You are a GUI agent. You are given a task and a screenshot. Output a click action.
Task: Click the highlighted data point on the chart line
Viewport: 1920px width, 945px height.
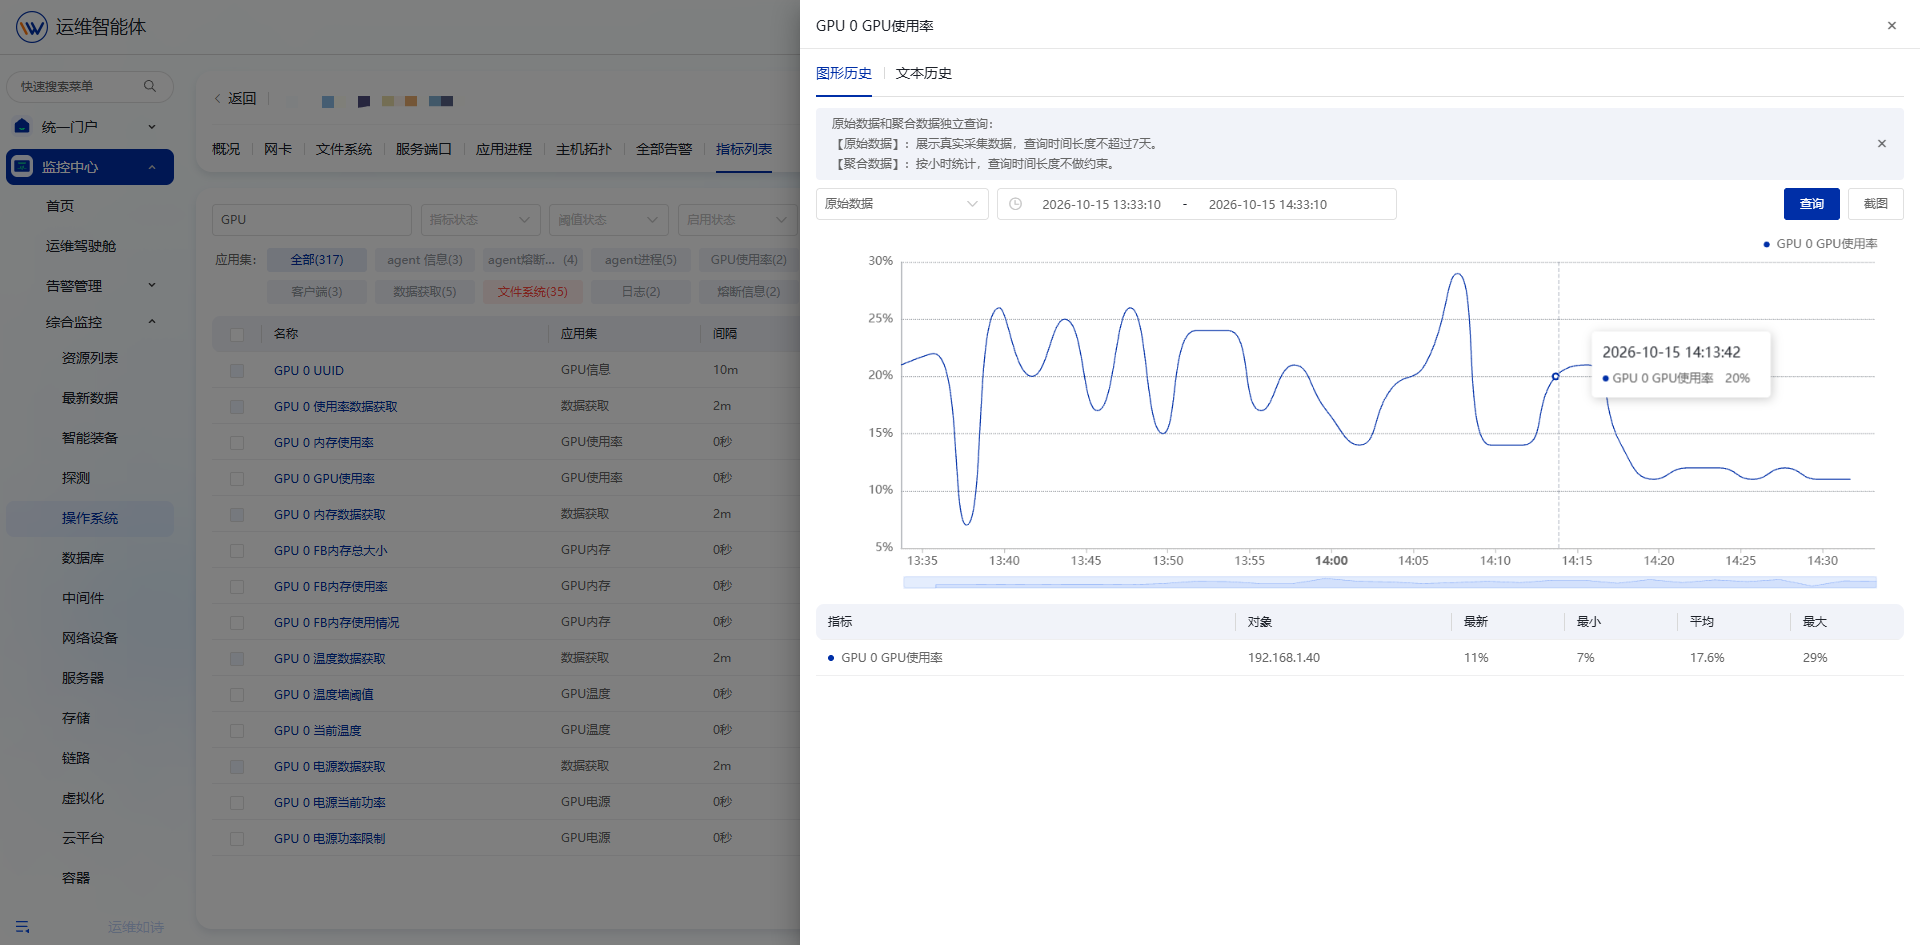(1555, 377)
